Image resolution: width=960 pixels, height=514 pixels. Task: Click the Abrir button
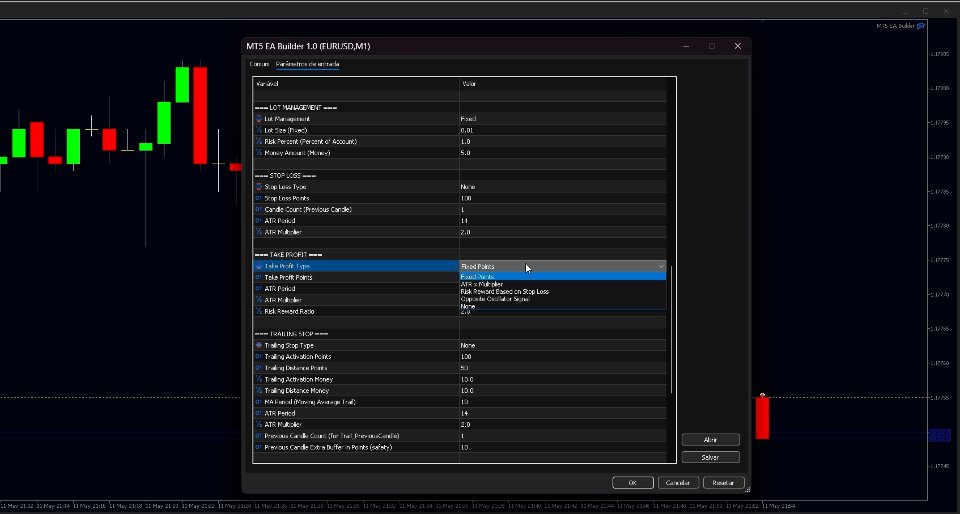pos(710,440)
